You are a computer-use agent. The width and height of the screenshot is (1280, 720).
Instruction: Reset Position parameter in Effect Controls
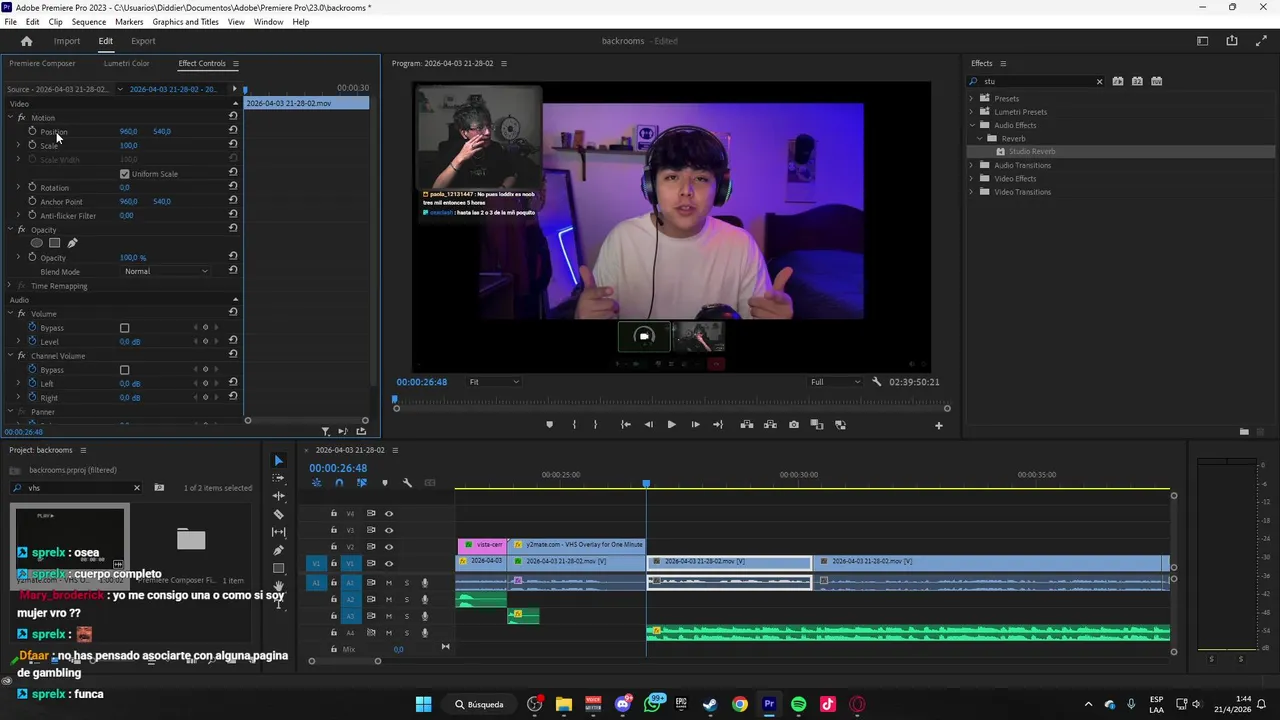[233, 131]
